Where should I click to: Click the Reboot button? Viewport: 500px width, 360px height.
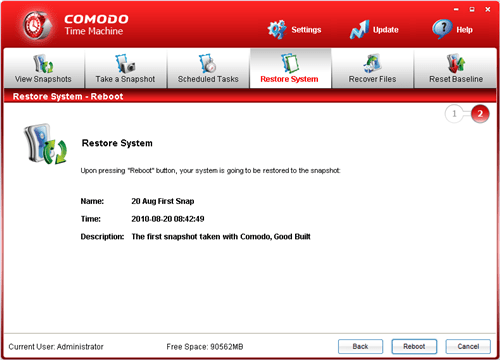(414, 347)
